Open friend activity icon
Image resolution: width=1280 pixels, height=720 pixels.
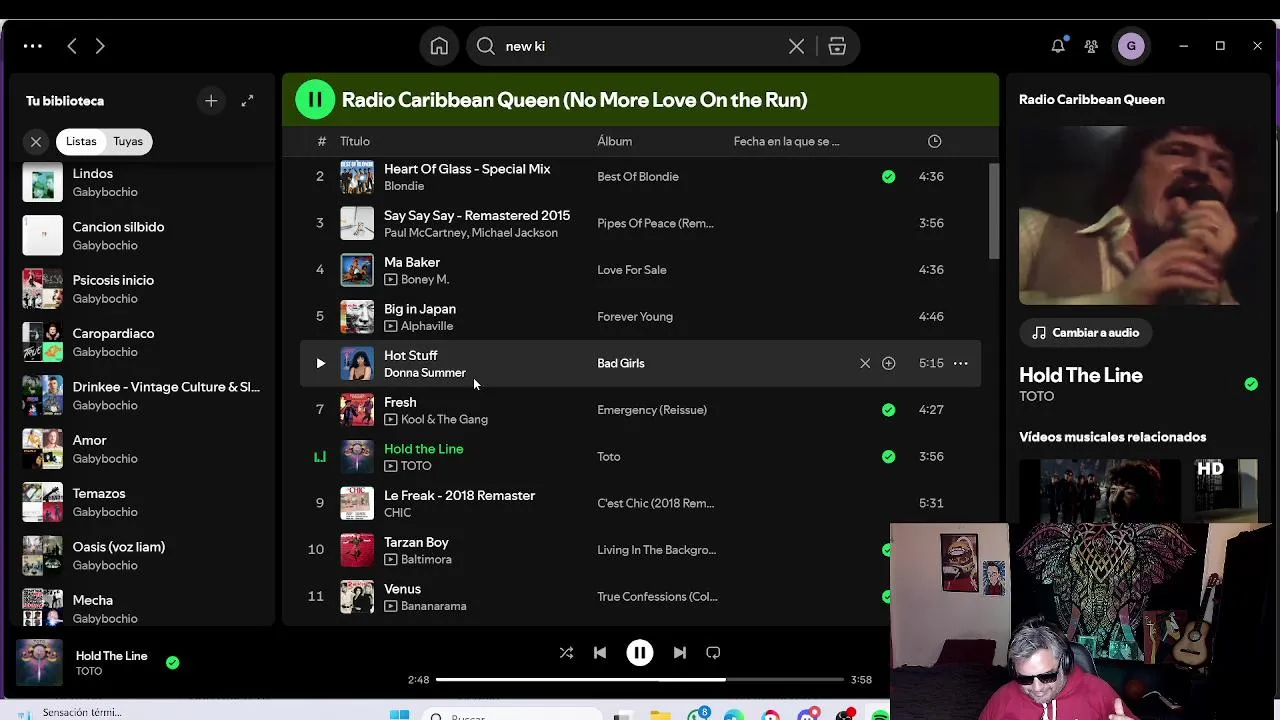(x=1091, y=46)
